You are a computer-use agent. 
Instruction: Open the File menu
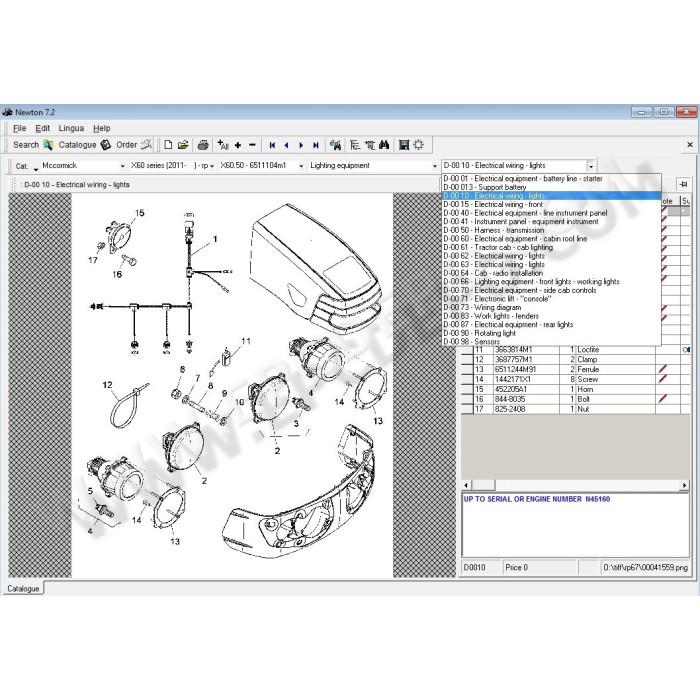tap(20, 129)
